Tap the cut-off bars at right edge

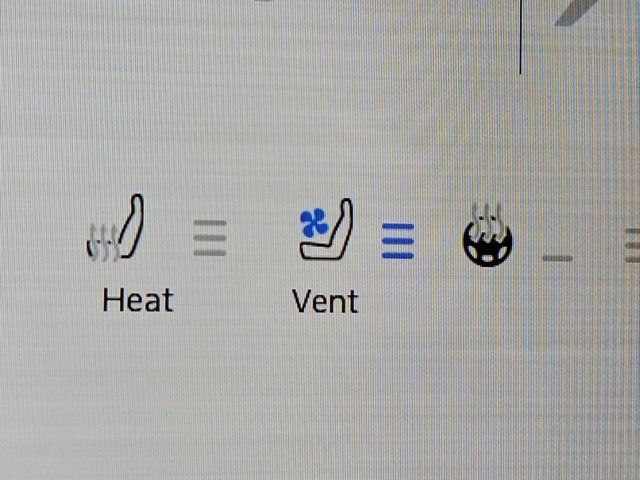click(633, 246)
